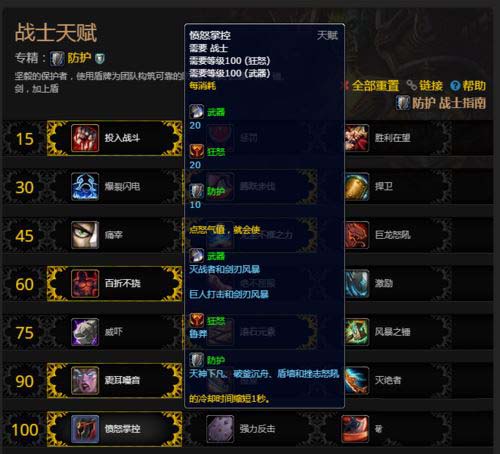This screenshot has height=454, width=500.
Task: Choose the 巨龙怒吼 talent icon
Action: [357, 235]
